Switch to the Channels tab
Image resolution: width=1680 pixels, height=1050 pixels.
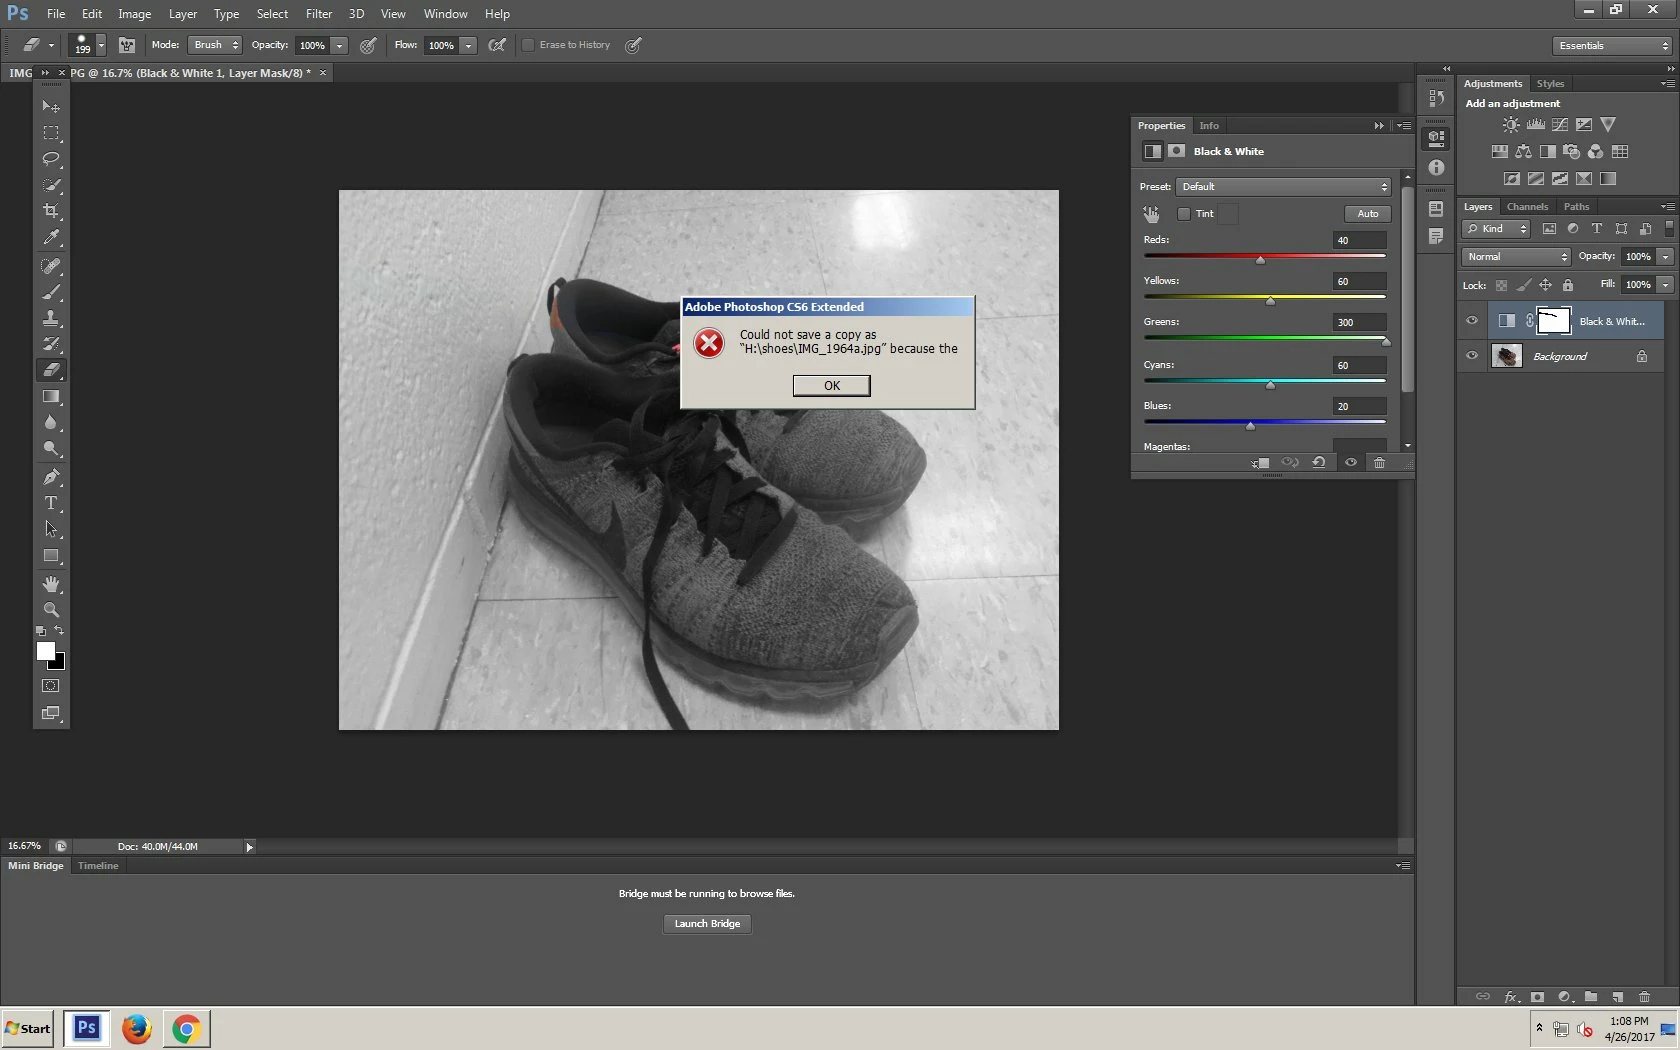click(x=1527, y=207)
